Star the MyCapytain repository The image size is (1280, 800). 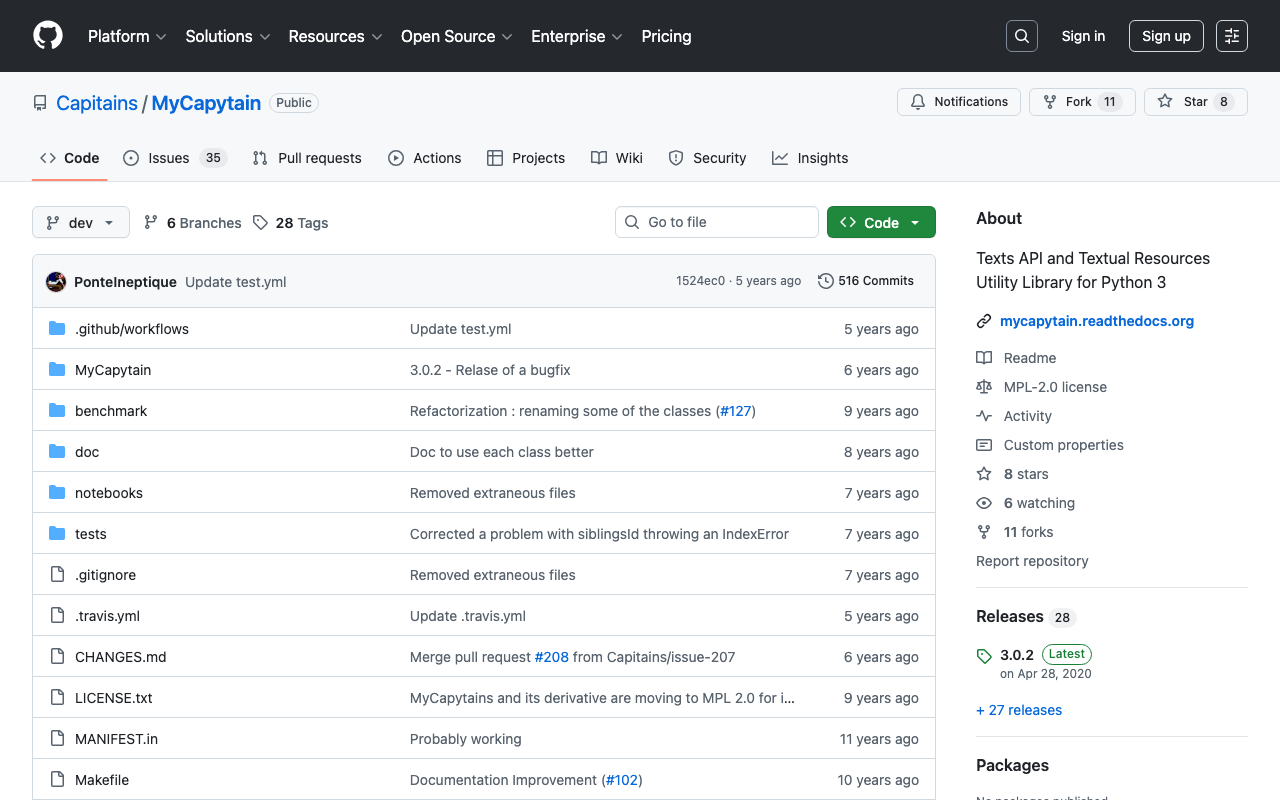point(1195,102)
